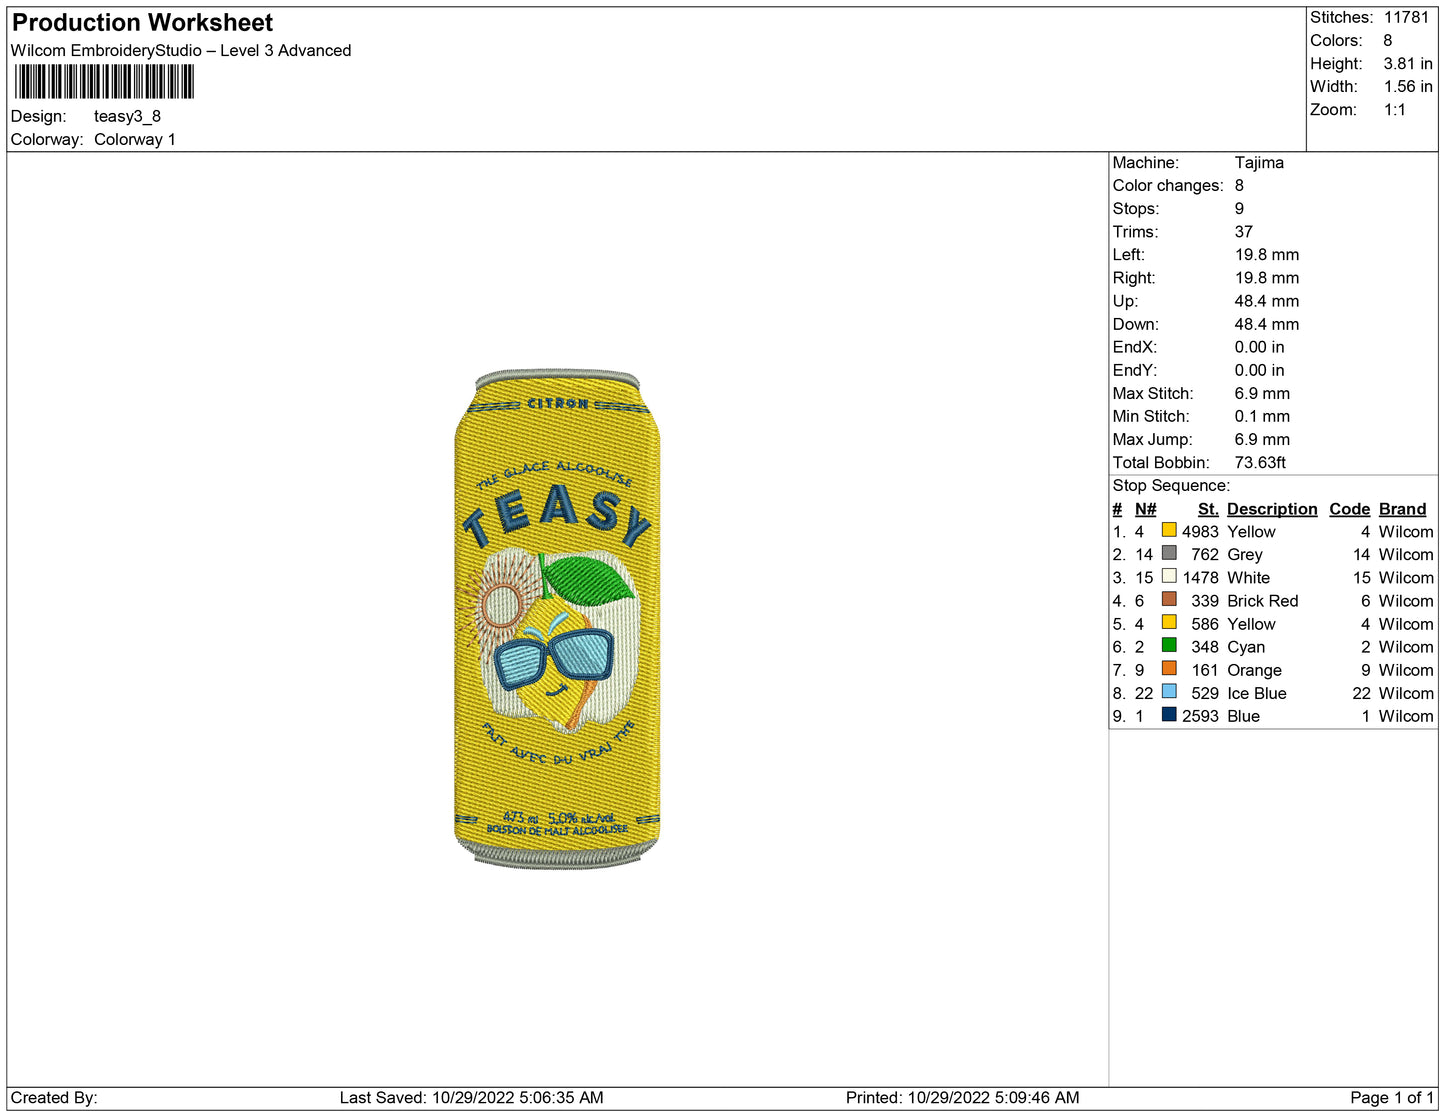Click the min stitch value "0.1 mm"
Screen dimensions: 1445x1112
pyautogui.click(x=1262, y=416)
